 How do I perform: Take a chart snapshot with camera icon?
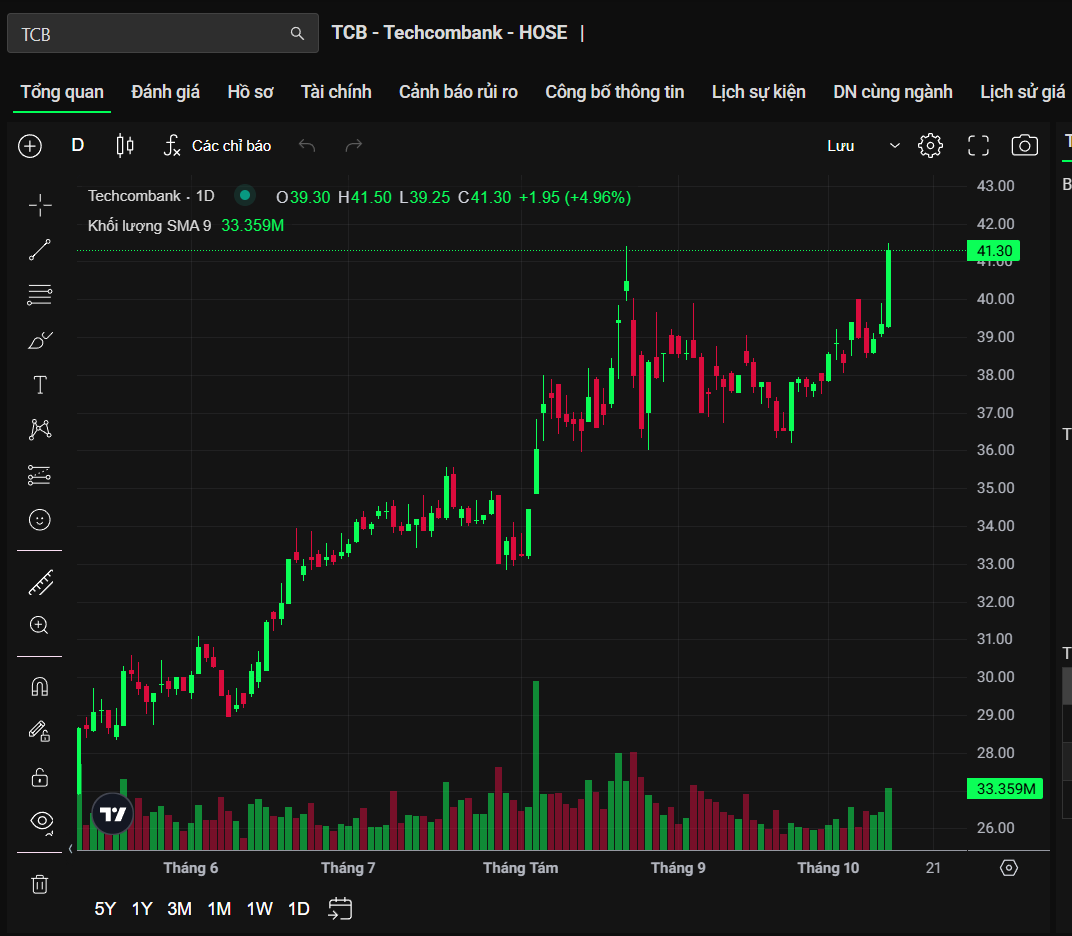click(x=1024, y=146)
